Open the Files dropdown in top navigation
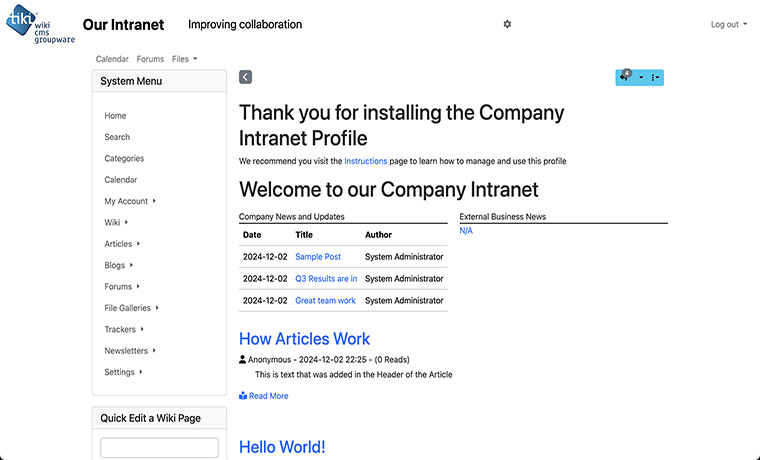The height and width of the screenshot is (460, 760). [184, 59]
